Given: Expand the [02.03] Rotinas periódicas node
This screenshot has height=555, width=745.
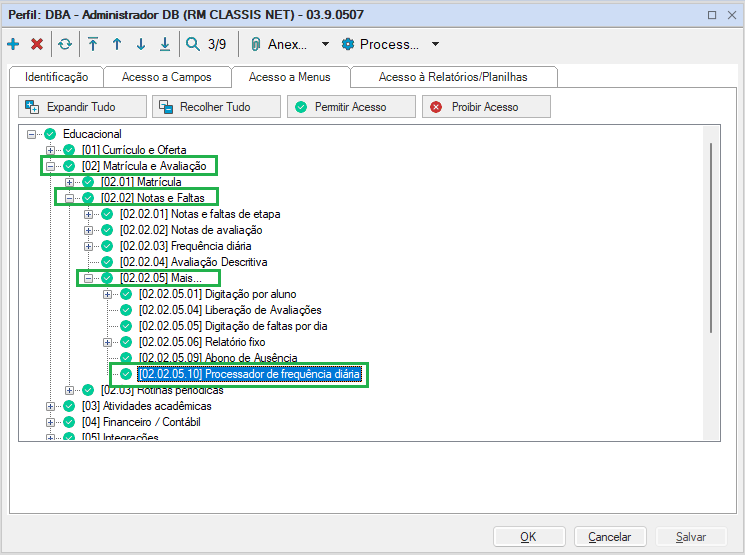Looking at the screenshot, I should (x=69, y=391).
